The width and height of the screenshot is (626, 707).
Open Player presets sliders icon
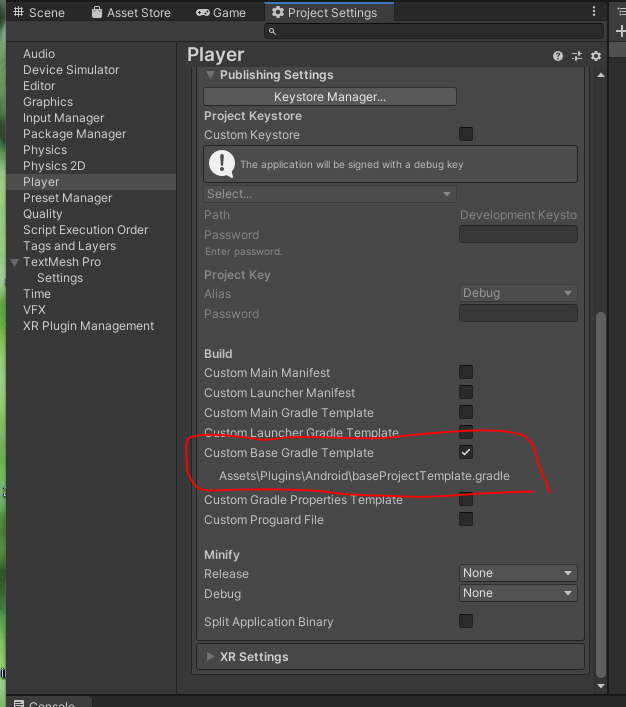click(577, 56)
